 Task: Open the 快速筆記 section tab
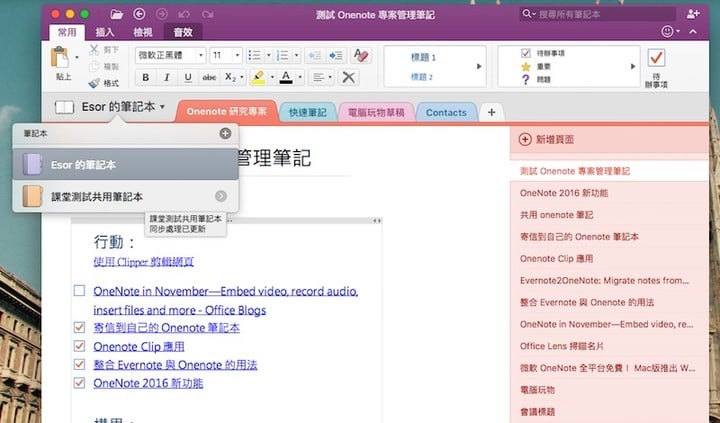tap(305, 112)
